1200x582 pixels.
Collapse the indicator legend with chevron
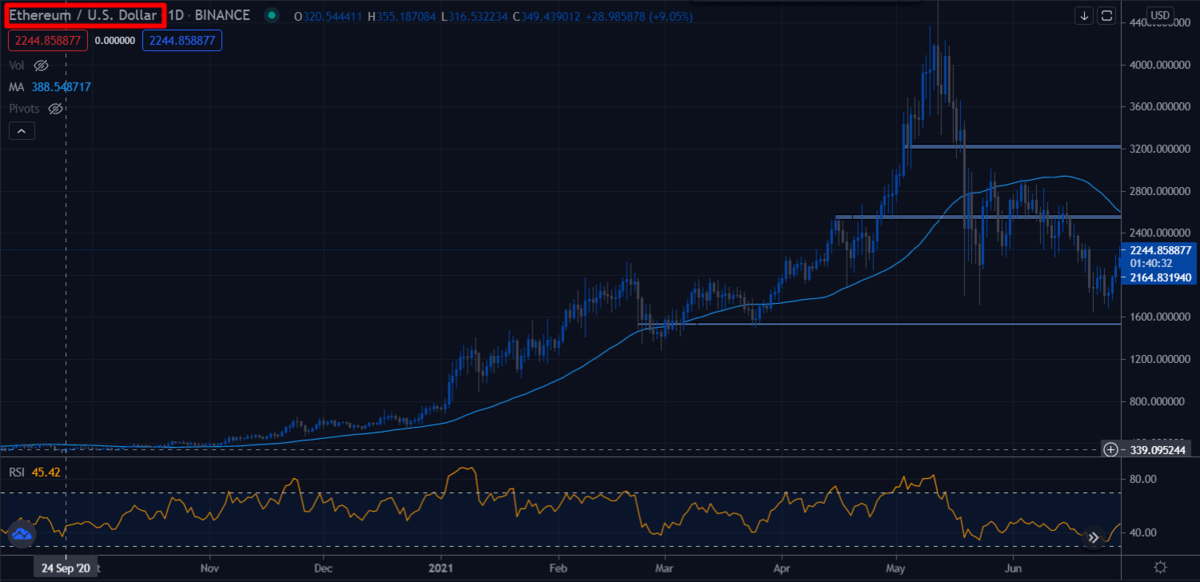(x=22, y=131)
